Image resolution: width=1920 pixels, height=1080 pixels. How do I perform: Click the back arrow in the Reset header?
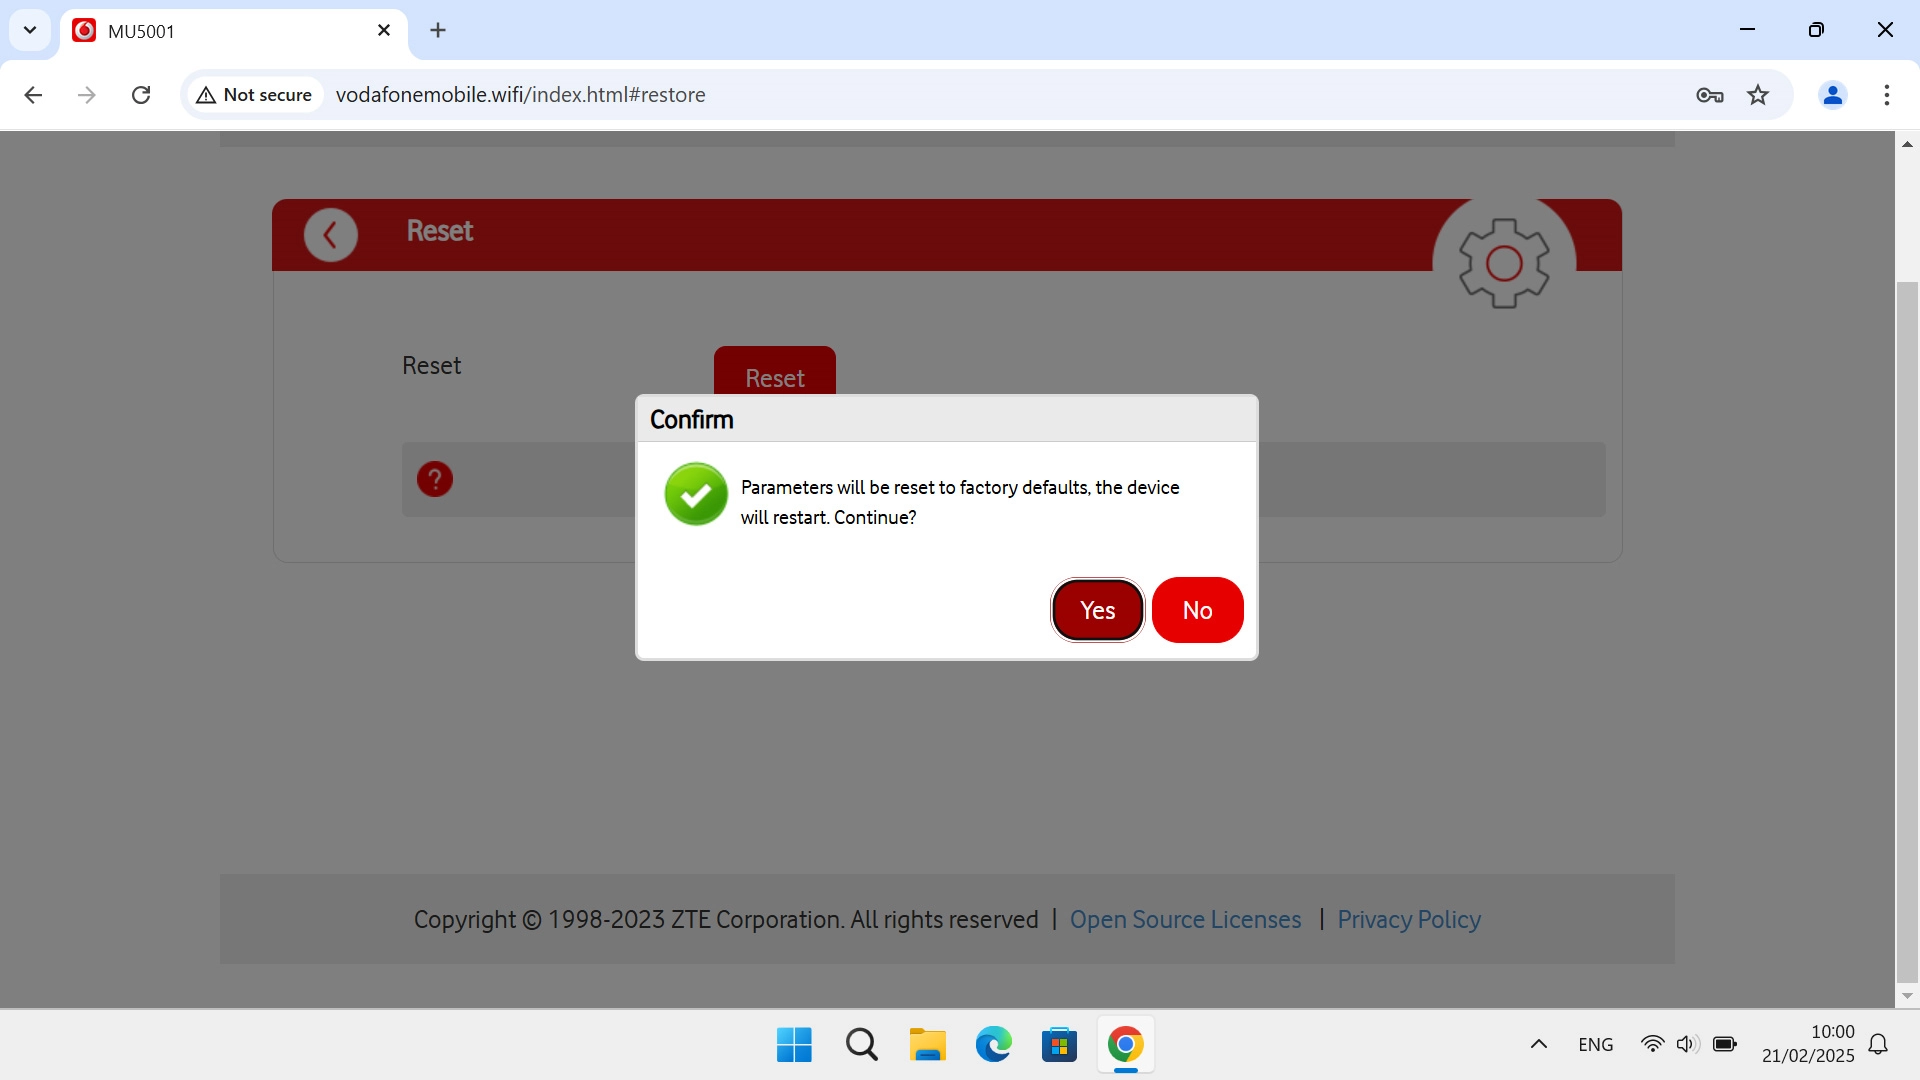pos(330,234)
